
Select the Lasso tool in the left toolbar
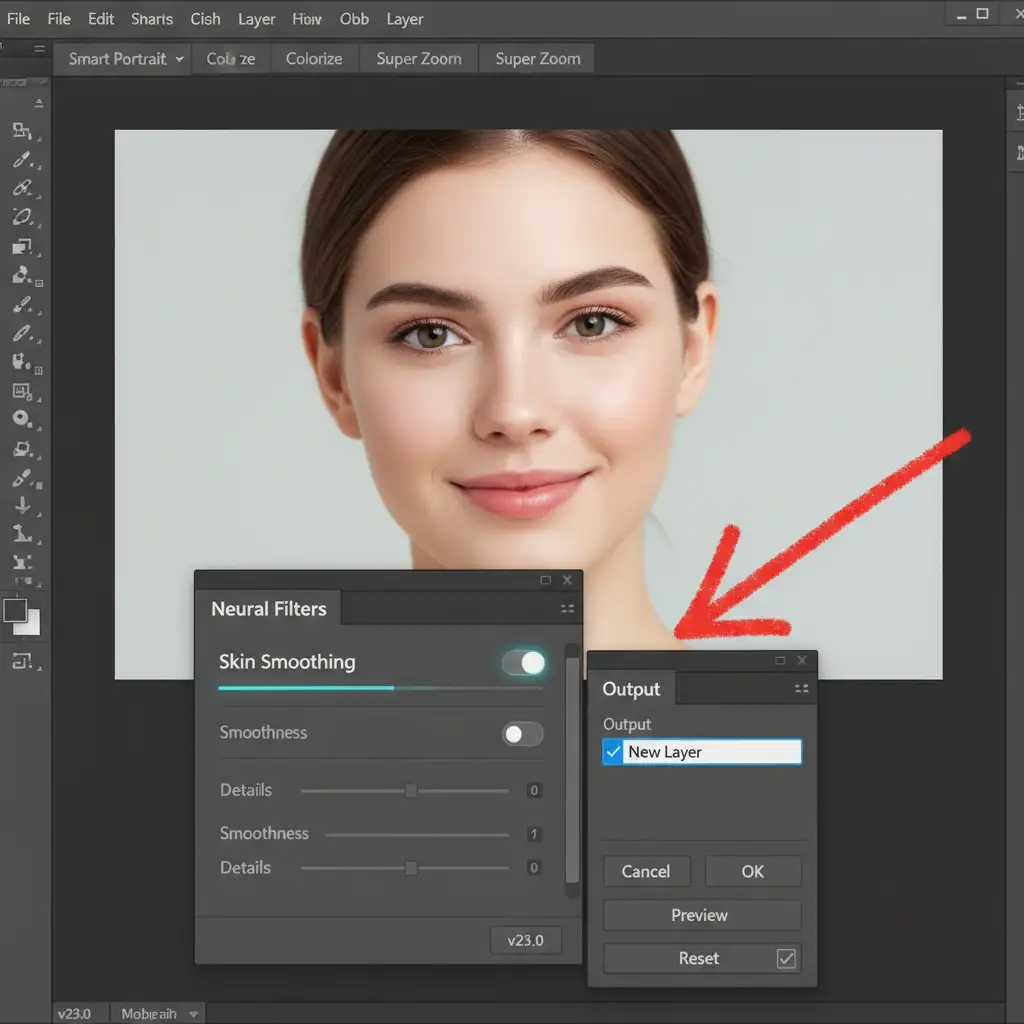22,216
